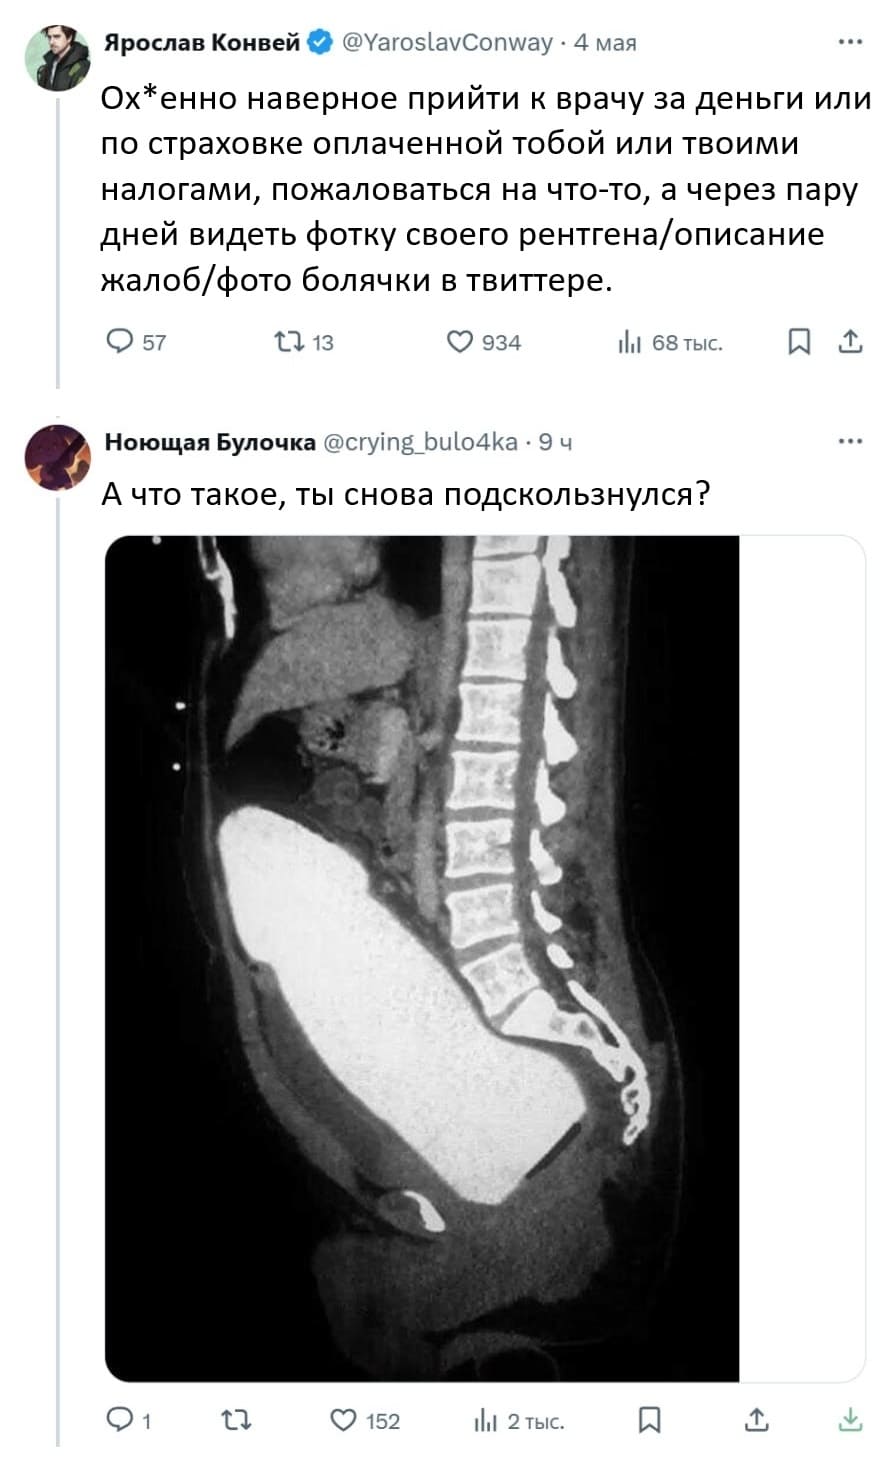Open the CT scan image
890x1458 pixels.
[x=421, y=958]
